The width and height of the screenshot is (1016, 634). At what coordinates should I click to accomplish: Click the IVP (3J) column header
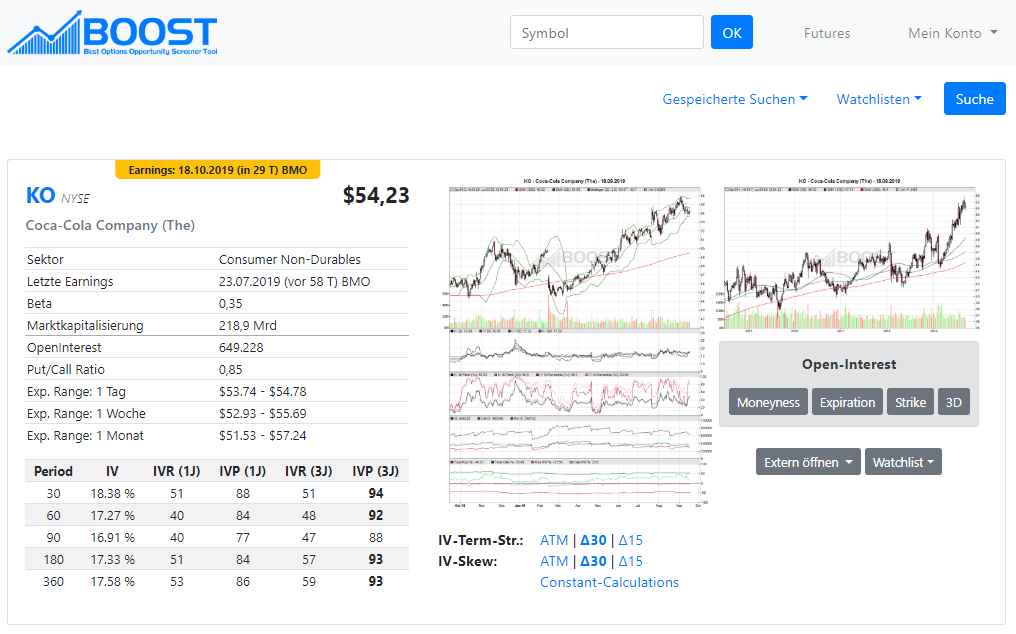click(375, 471)
